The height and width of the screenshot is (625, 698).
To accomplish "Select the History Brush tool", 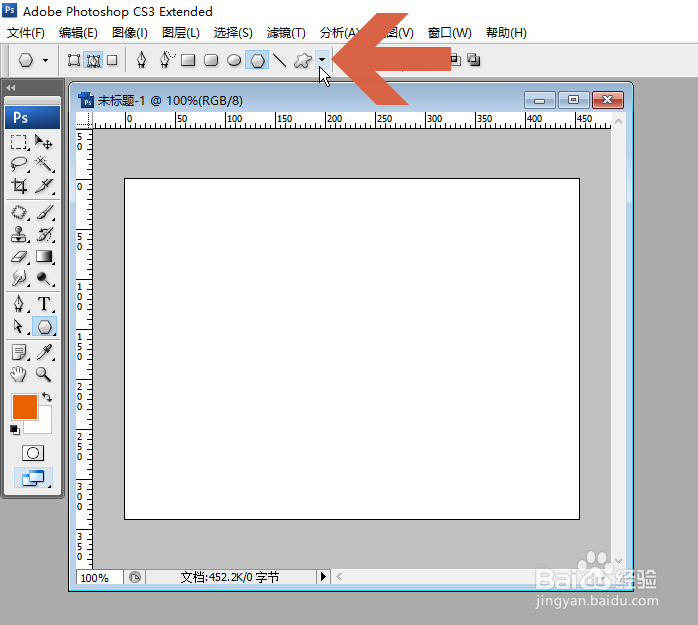I will pos(44,235).
